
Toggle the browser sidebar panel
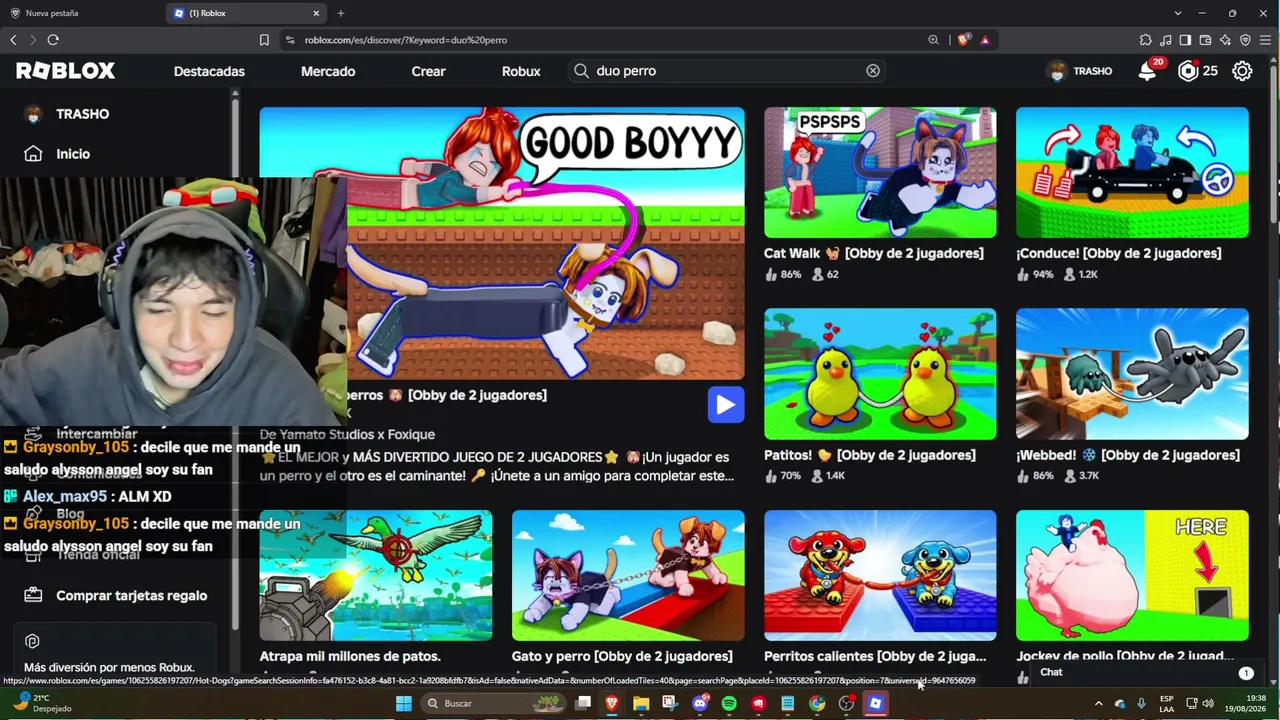pos(1185,40)
